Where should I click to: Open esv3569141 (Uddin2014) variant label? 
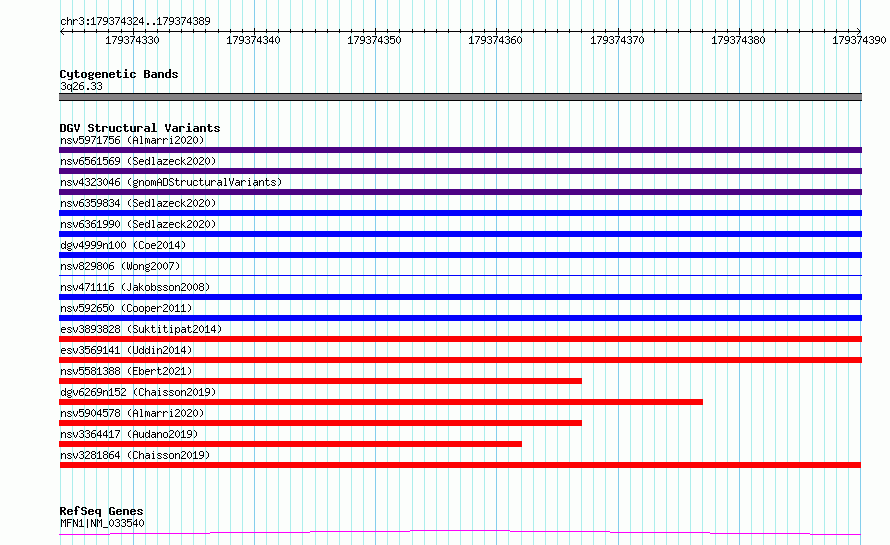coord(126,350)
